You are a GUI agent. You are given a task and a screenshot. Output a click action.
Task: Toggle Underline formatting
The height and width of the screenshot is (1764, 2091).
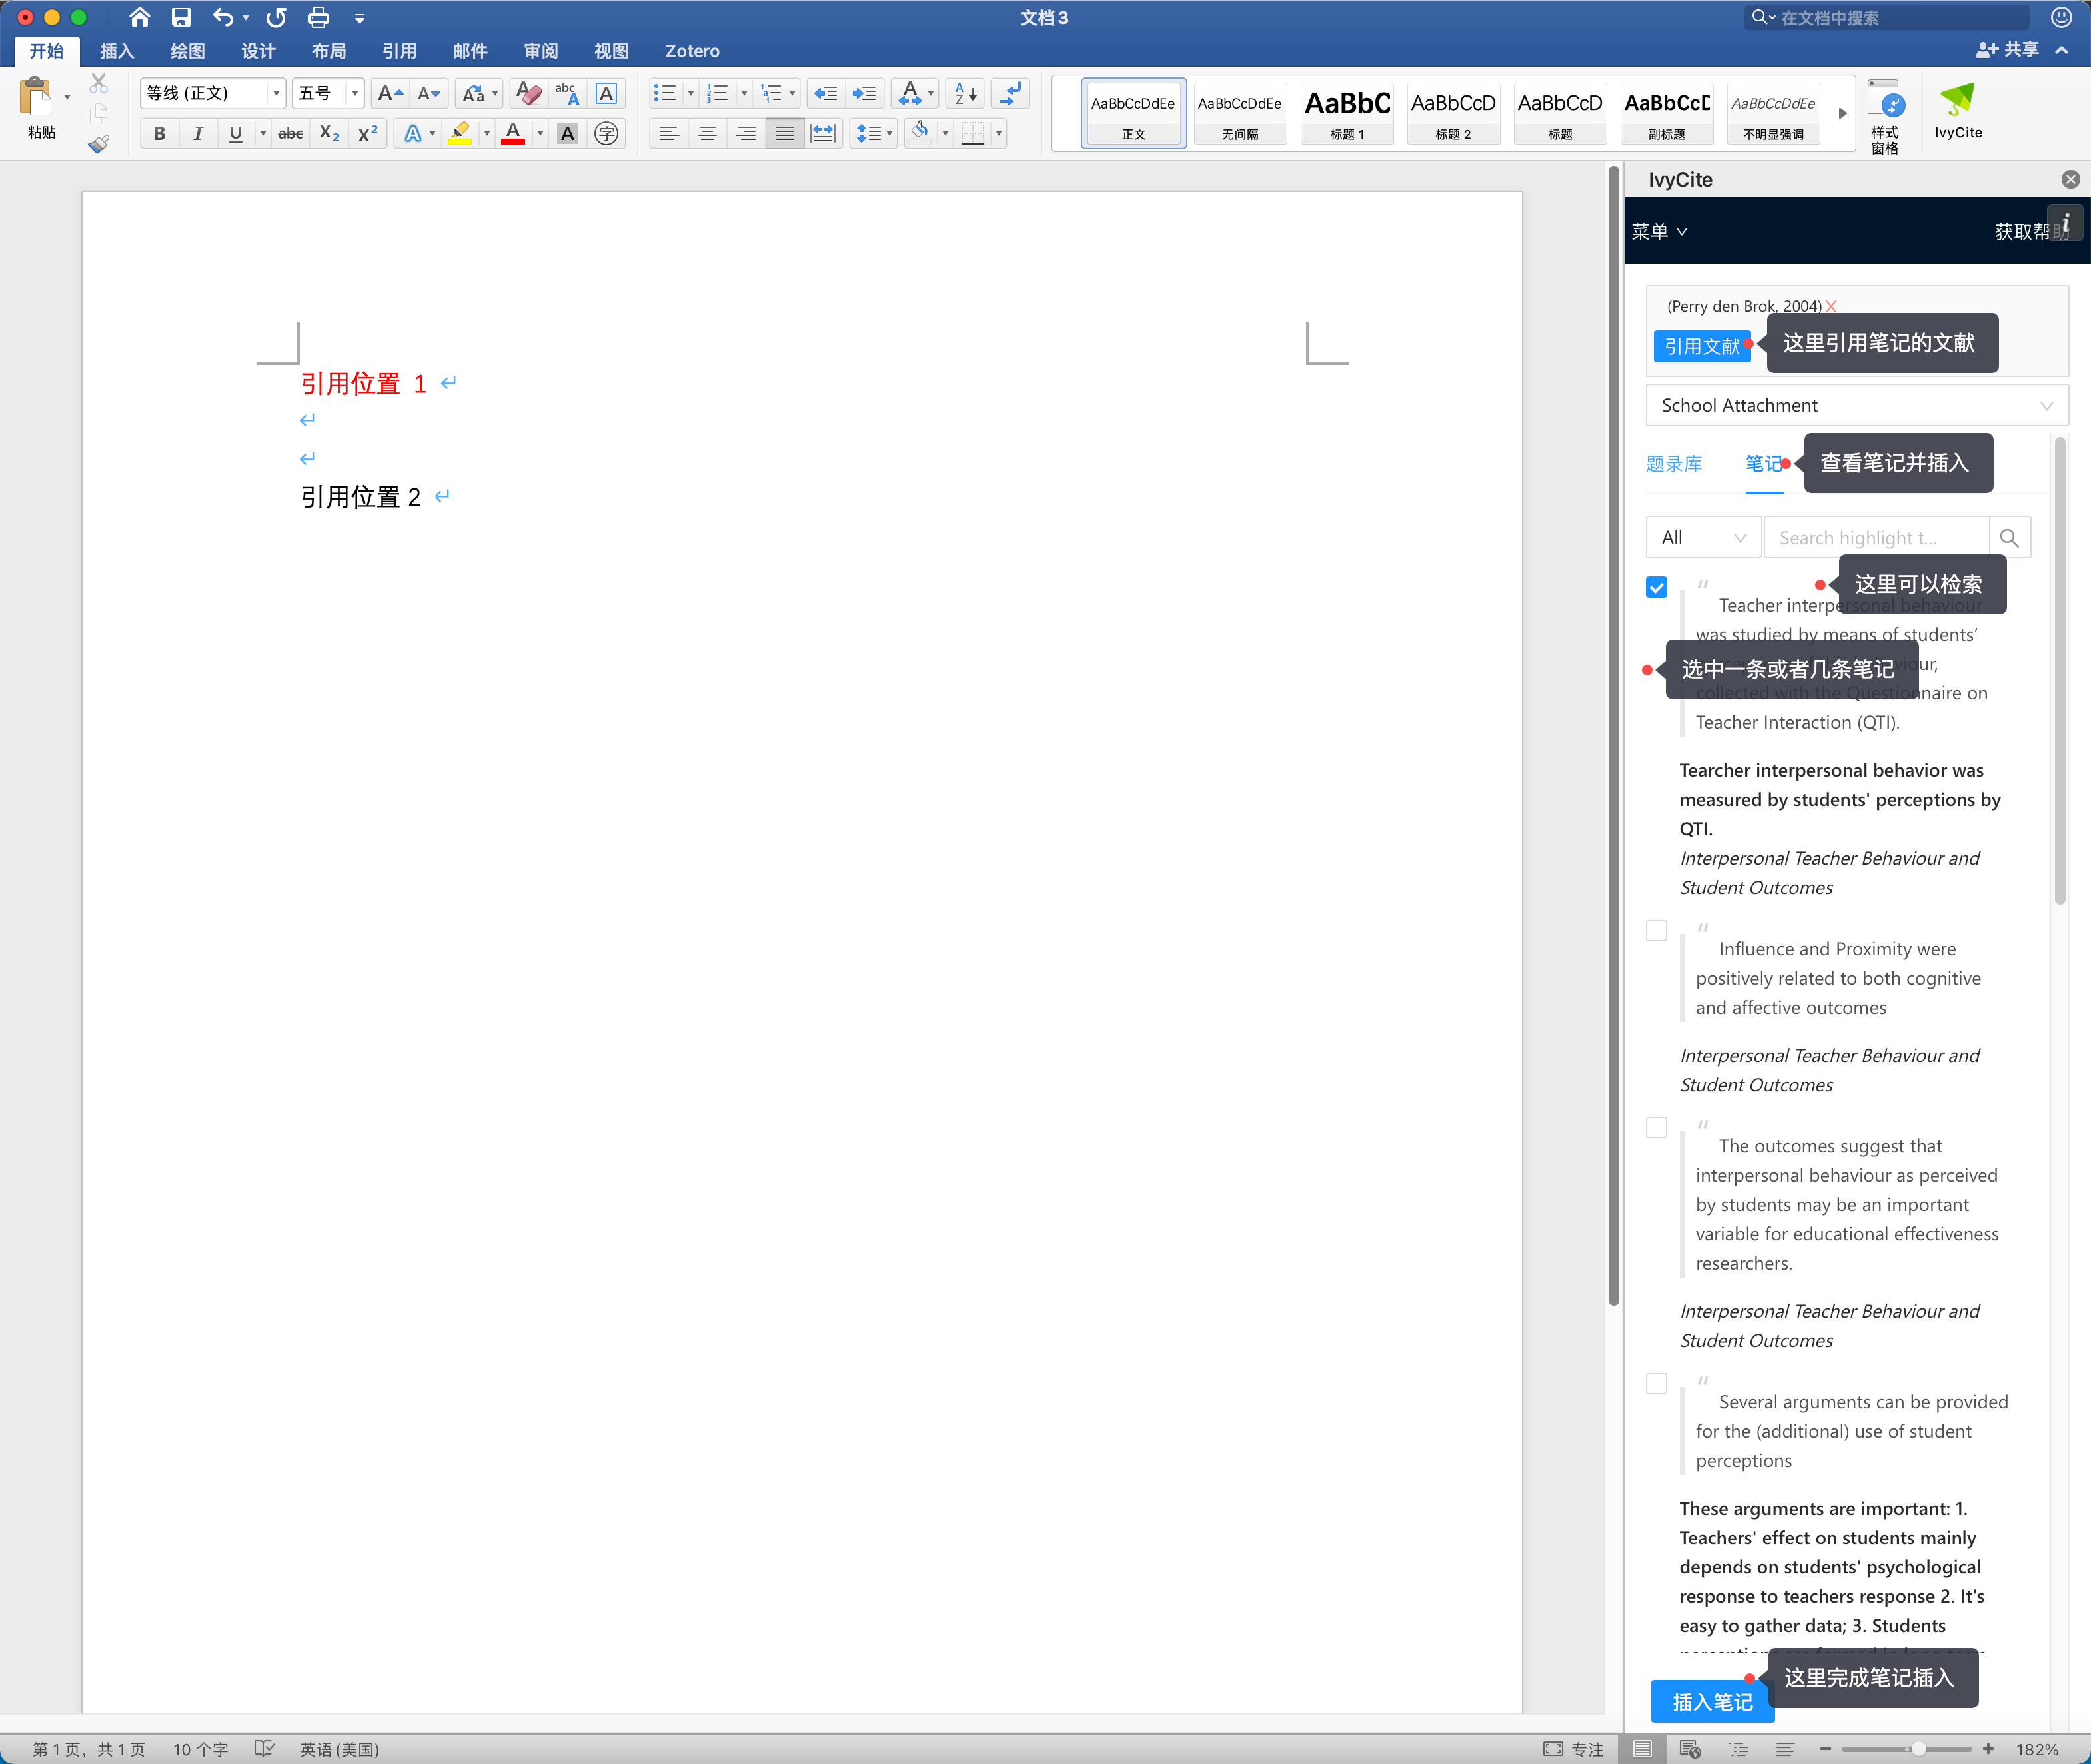235,133
